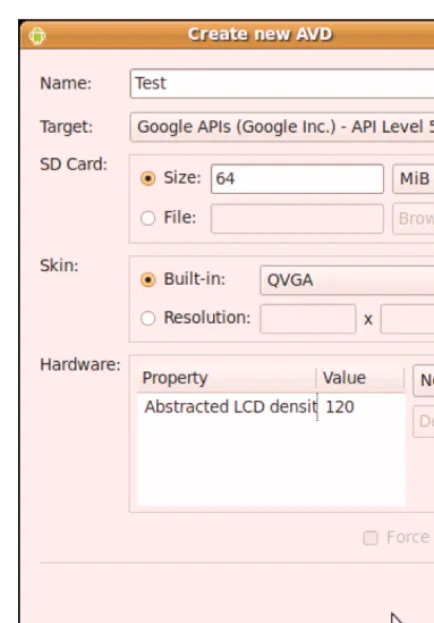Select the Abstracted LCD density row
The image size is (434, 623).
[x=271, y=407]
